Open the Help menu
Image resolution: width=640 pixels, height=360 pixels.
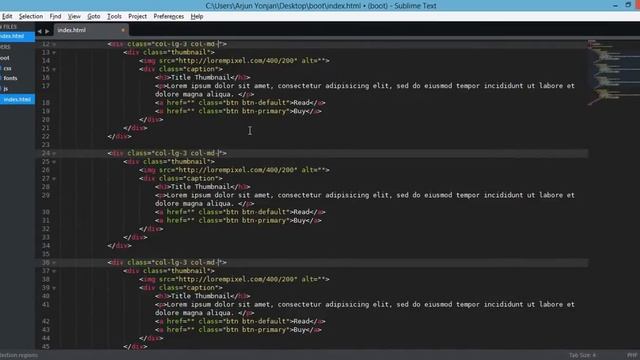pos(197,16)
